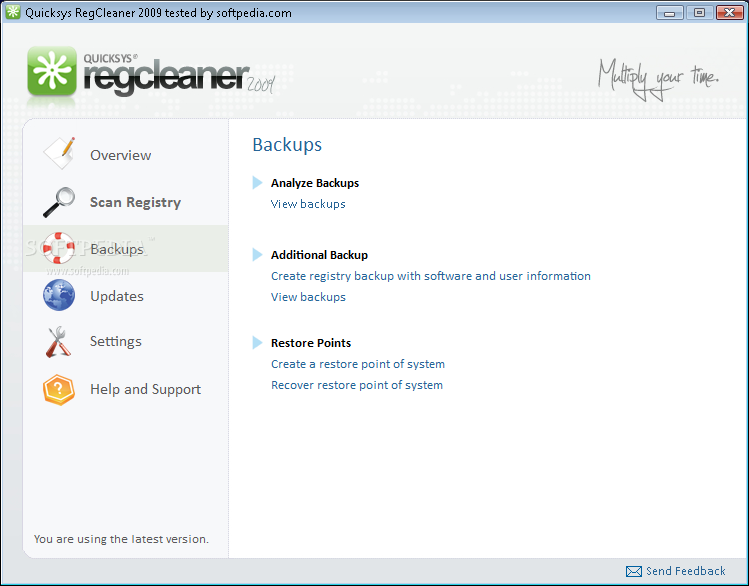This screenshot has width=749, height=586.
Task: Click the Backups lifebuoy icon
Action: [59, 248]
